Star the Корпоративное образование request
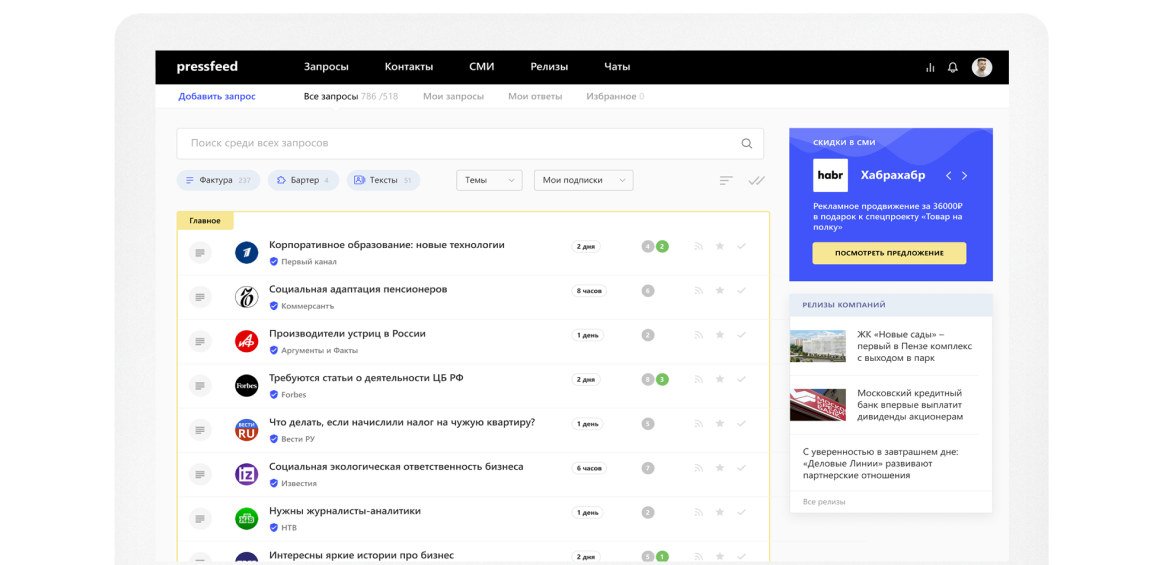The width and height of the screenshot is (1162, 565). tap(720, 246)
